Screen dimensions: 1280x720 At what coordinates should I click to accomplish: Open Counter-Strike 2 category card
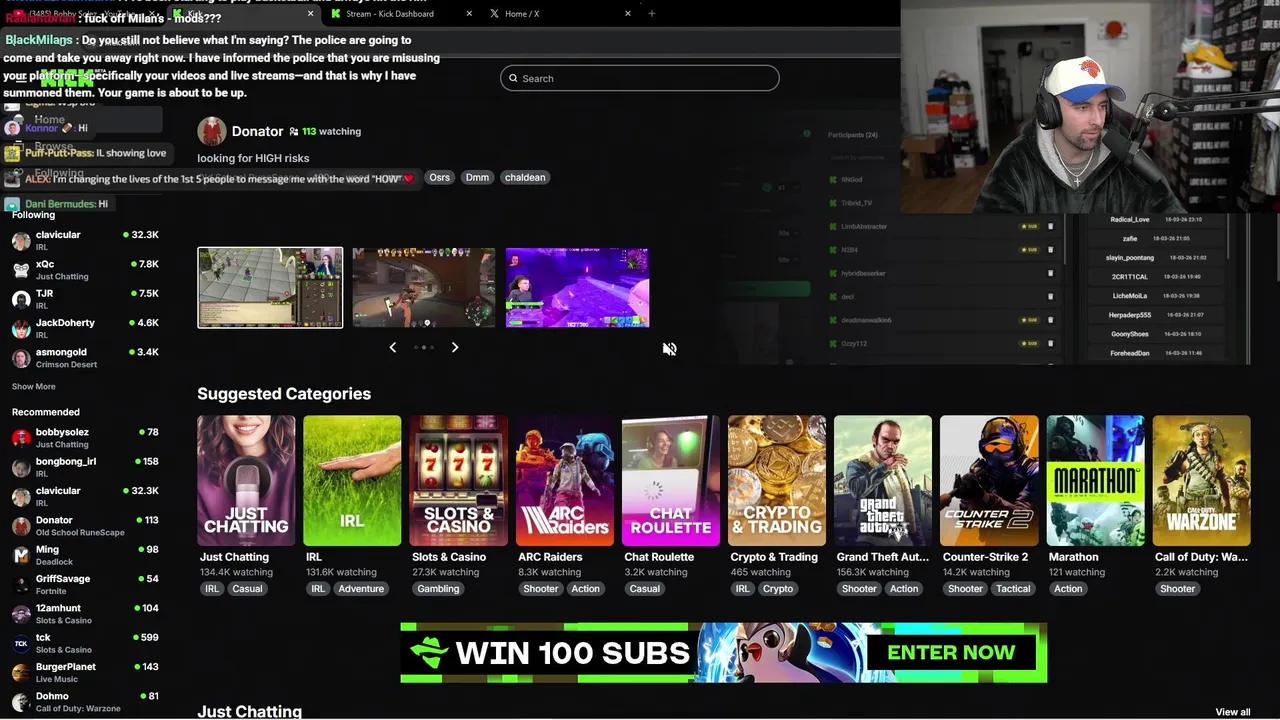[989, 480]
